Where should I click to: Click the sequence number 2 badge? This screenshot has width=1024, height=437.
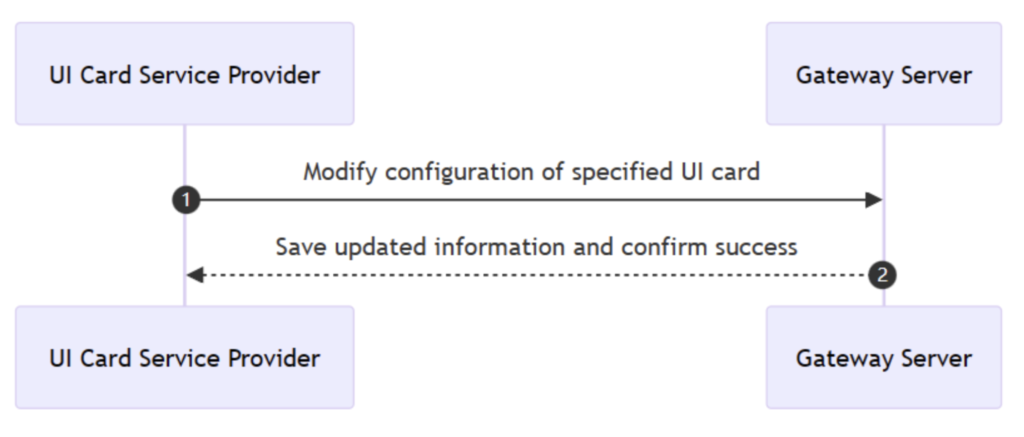tap(882, 275)
